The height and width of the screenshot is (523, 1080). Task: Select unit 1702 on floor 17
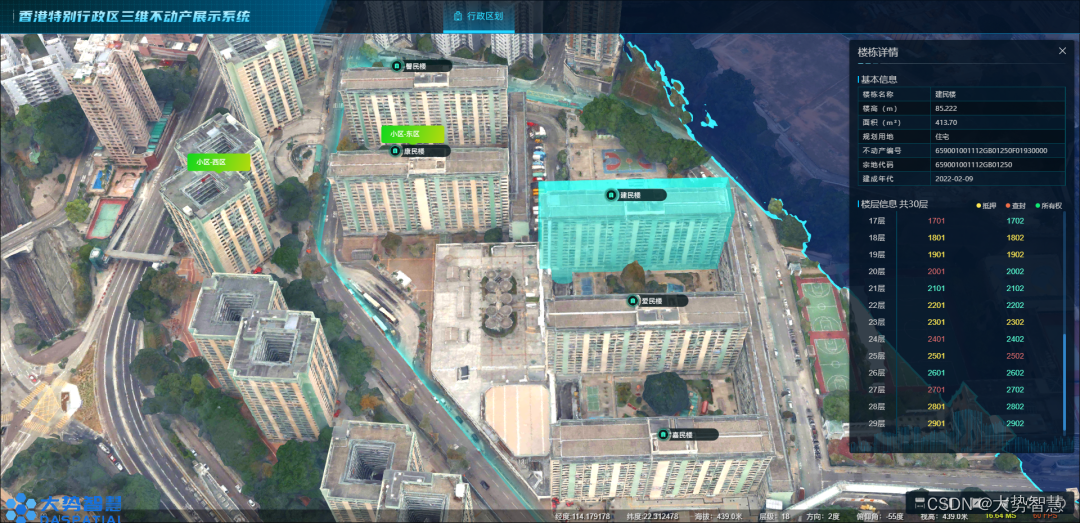[x=1015, y=221]
